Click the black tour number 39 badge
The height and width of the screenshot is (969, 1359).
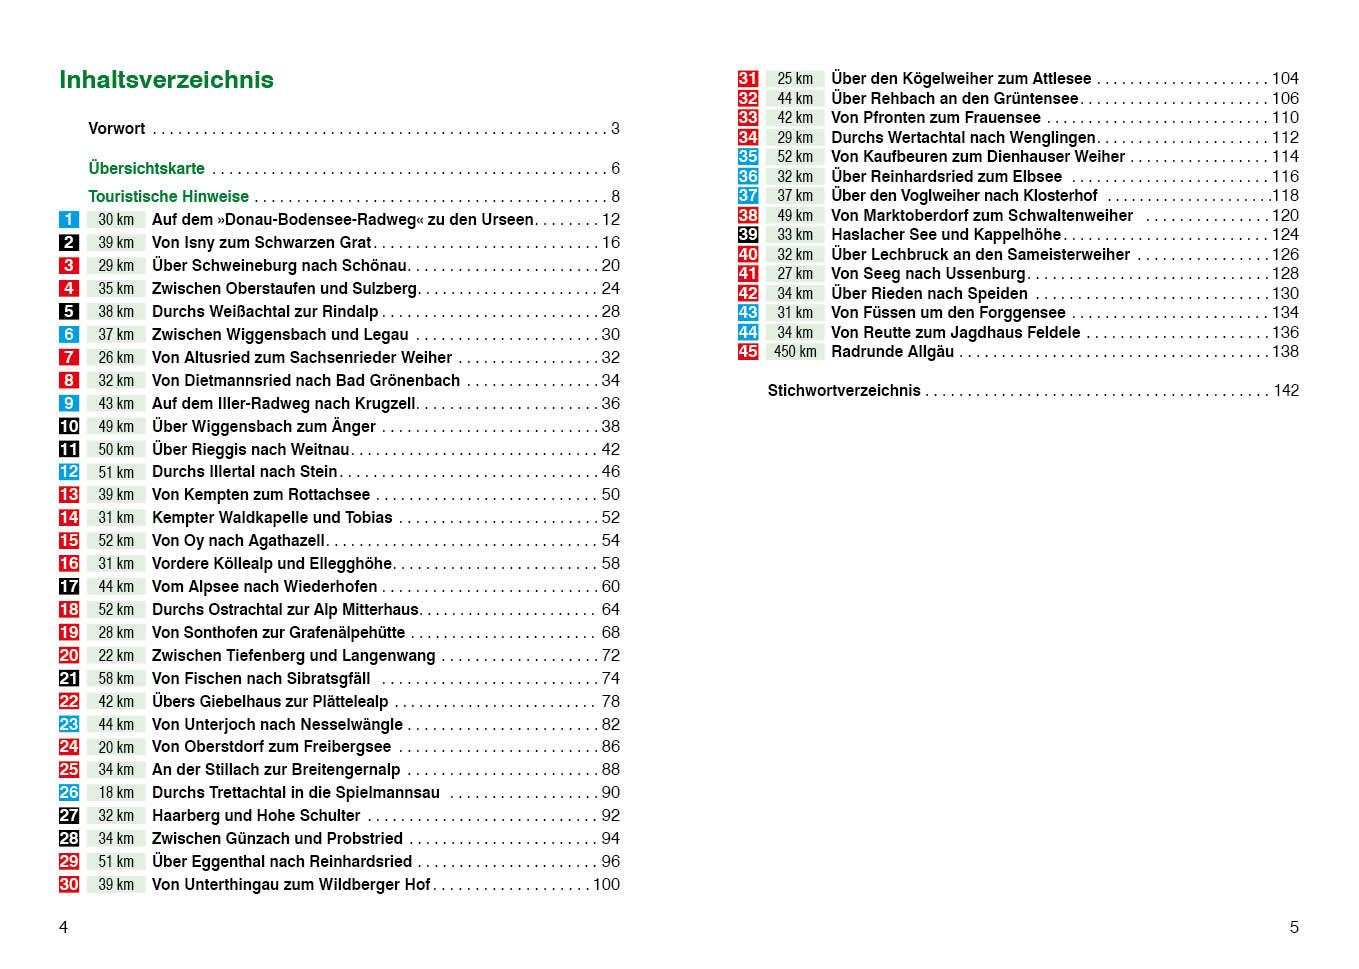point(748,235)
